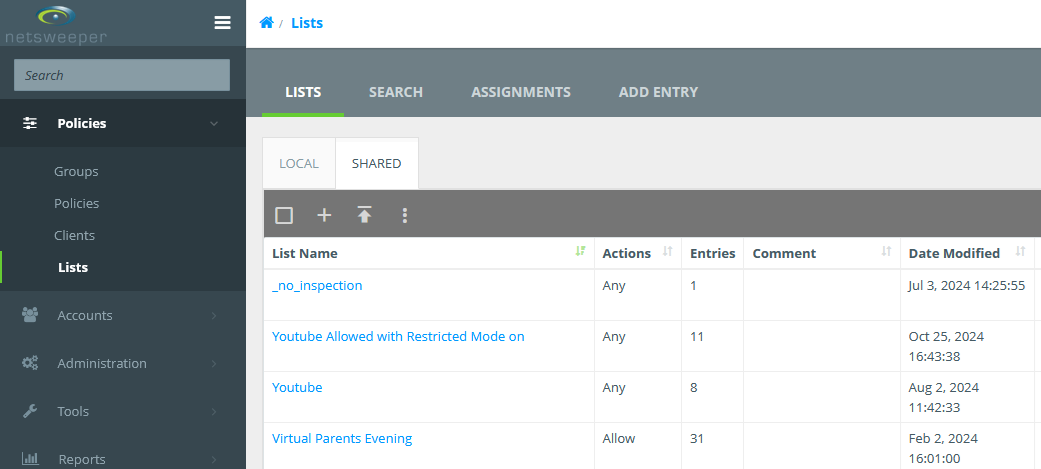Expand the Tools menu chevron
This screenshot has width=1041, height=469.
[x=214, y=412]
